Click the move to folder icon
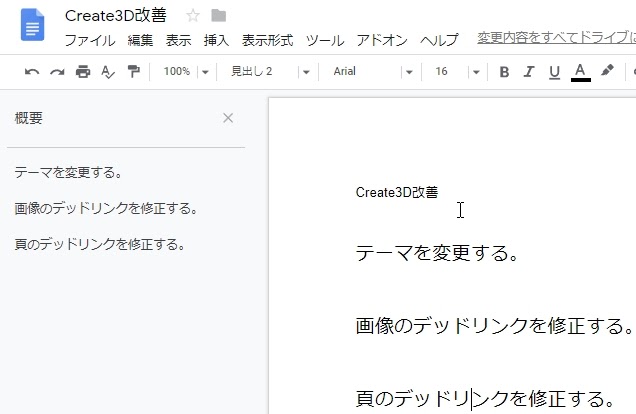The width and height of the screenshot is (636, 414). click(x=218, y=16)
